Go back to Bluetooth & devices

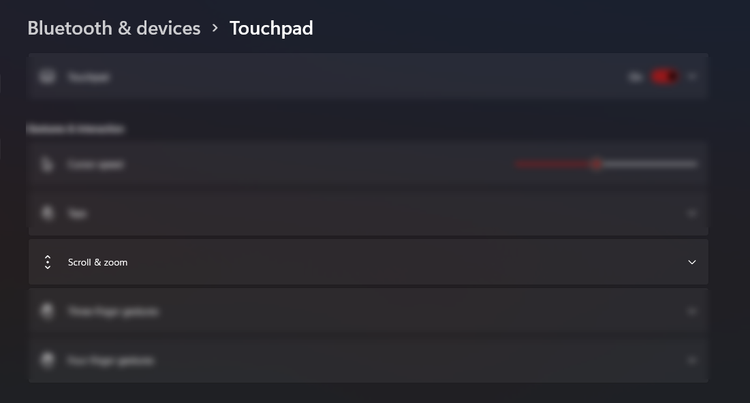114,28
